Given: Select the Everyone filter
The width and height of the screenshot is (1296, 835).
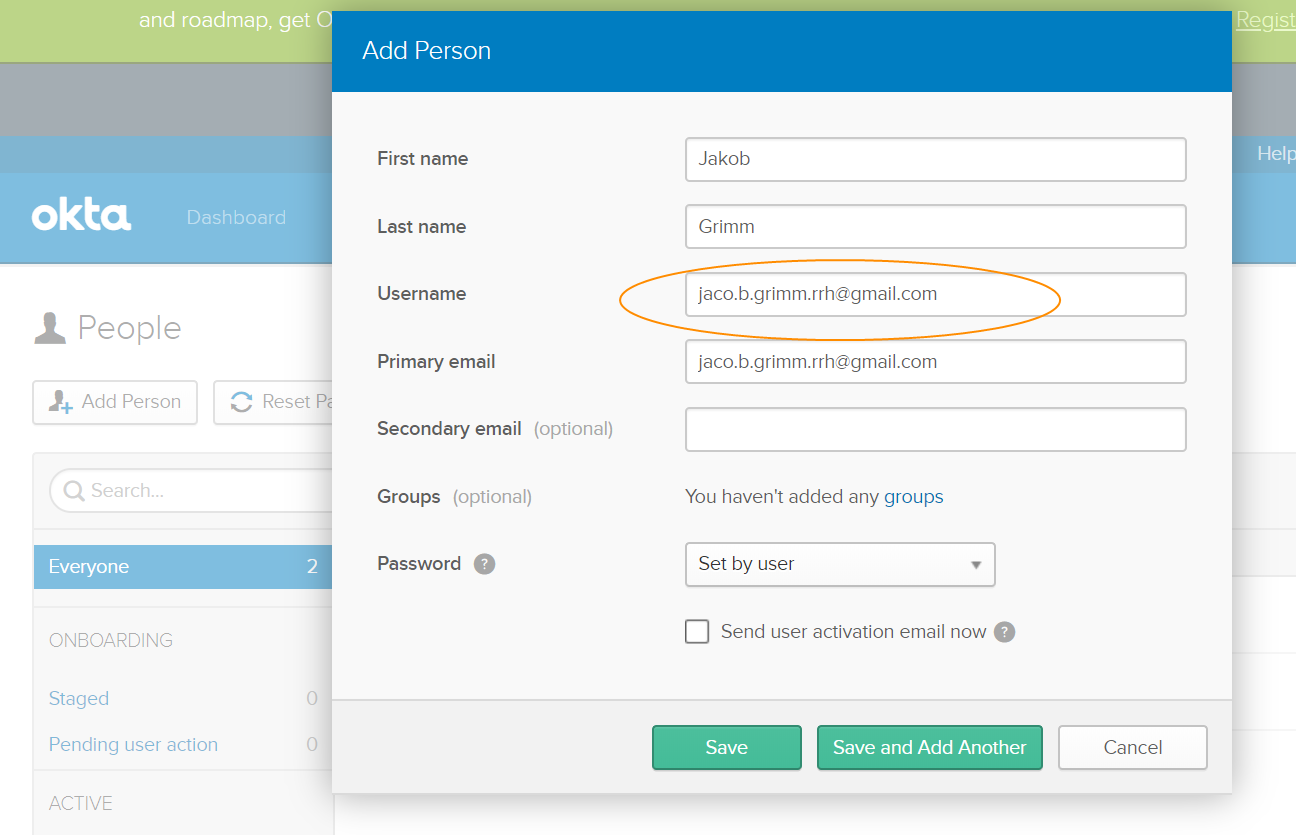Looking at the screenshot, I should coord(183,567).
